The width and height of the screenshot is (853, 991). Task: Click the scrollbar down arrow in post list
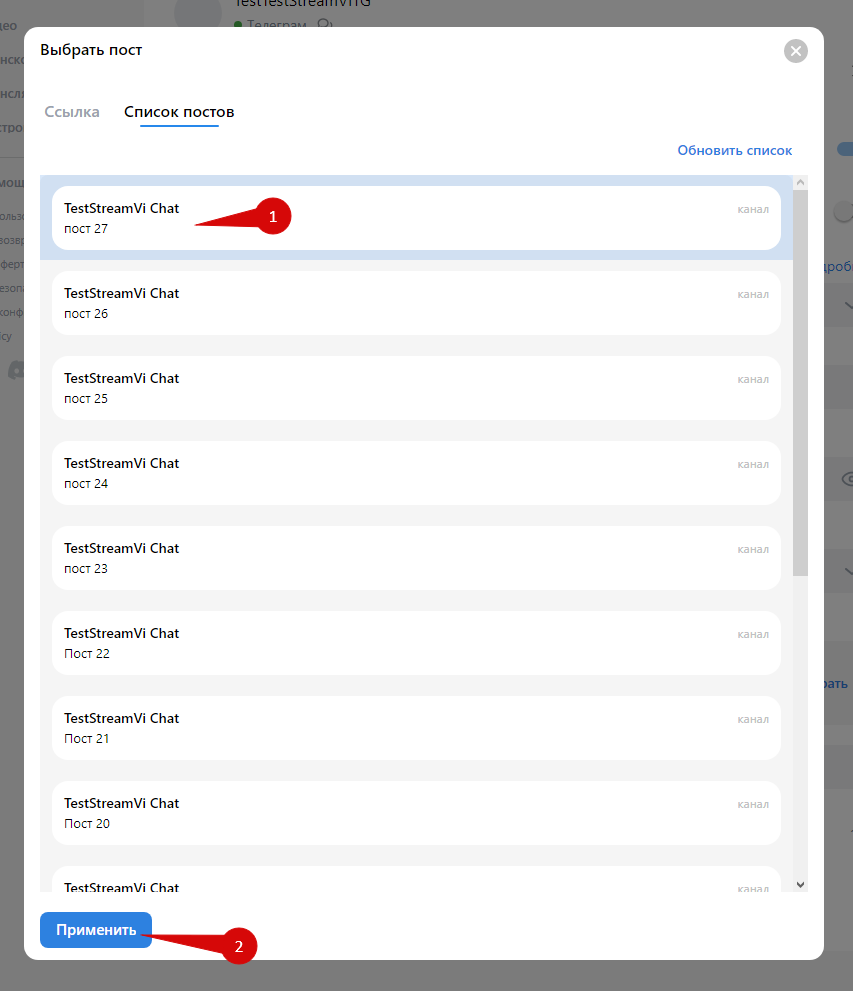coord(799,884)
